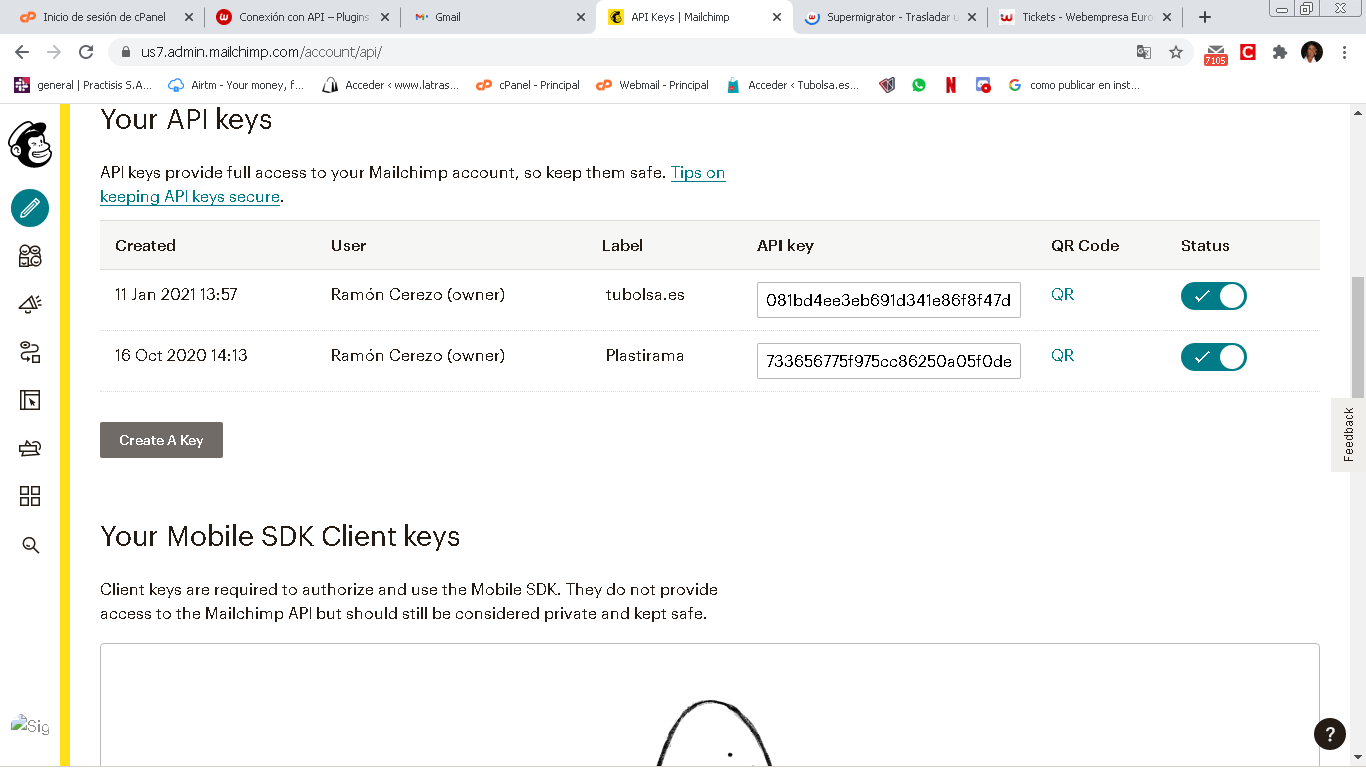Open Integrations grid icon in sidebar
The image size is (1366, 768).
tap(30, 497)
